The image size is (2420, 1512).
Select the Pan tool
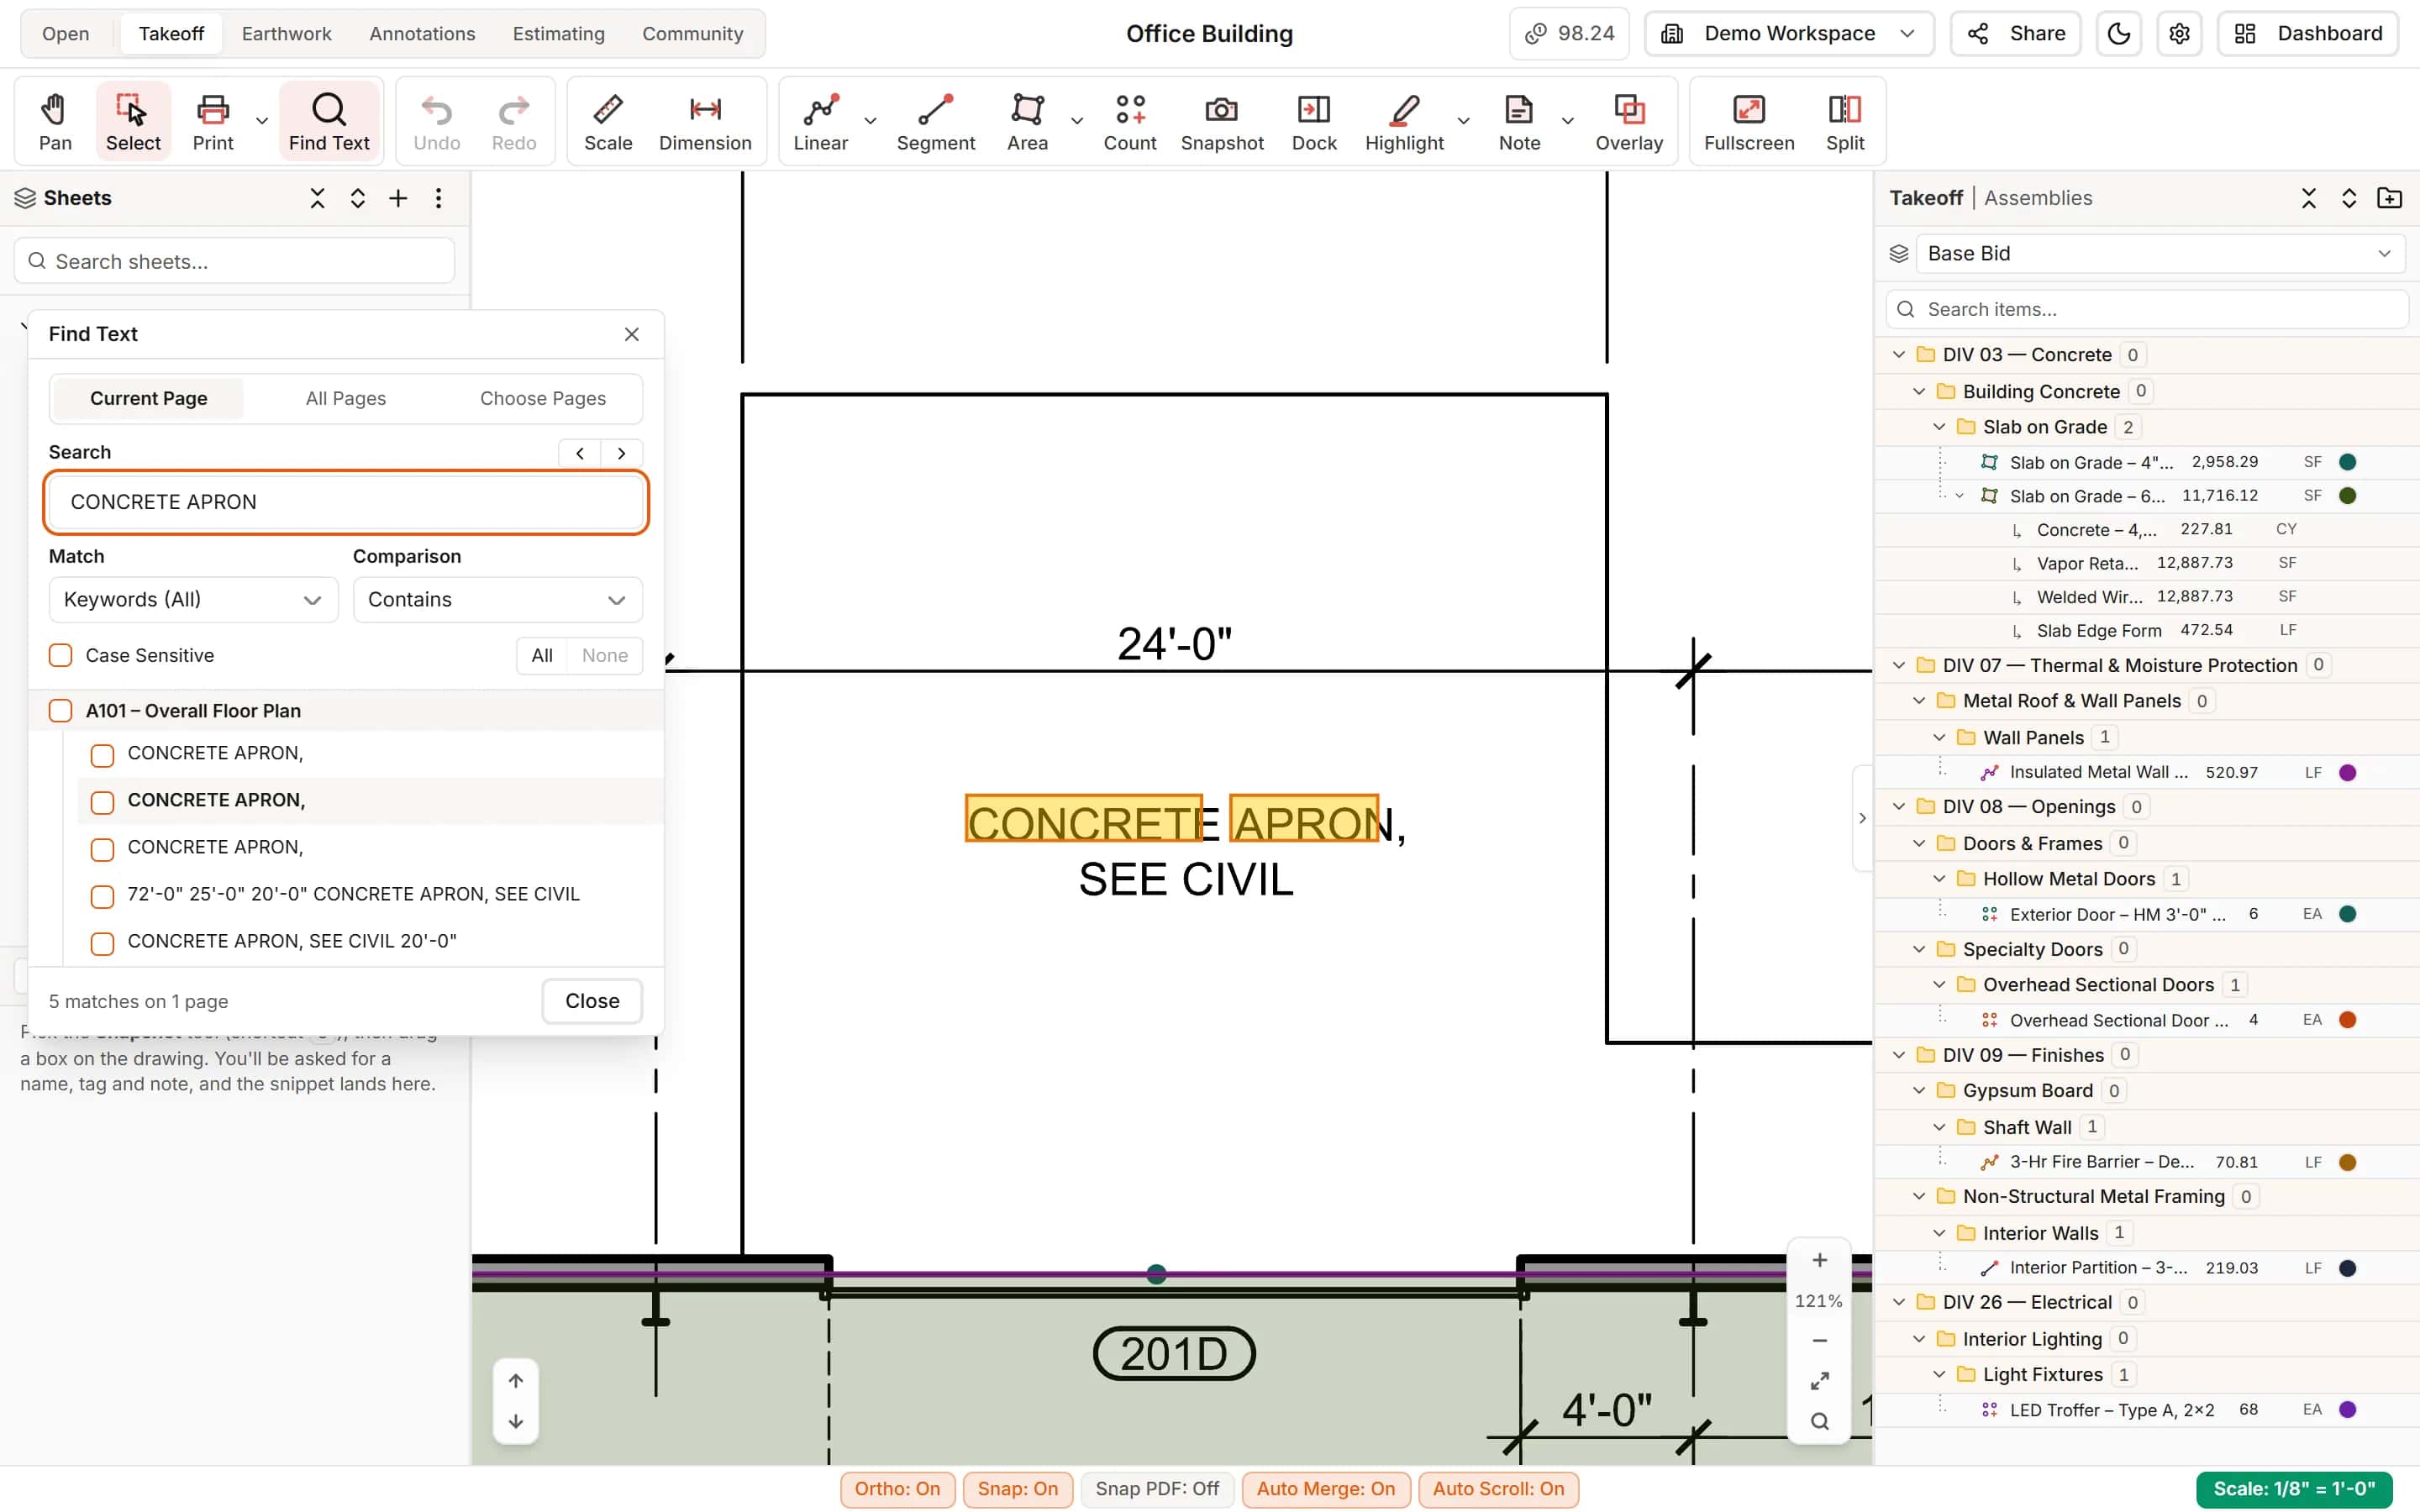click(55, 121)
